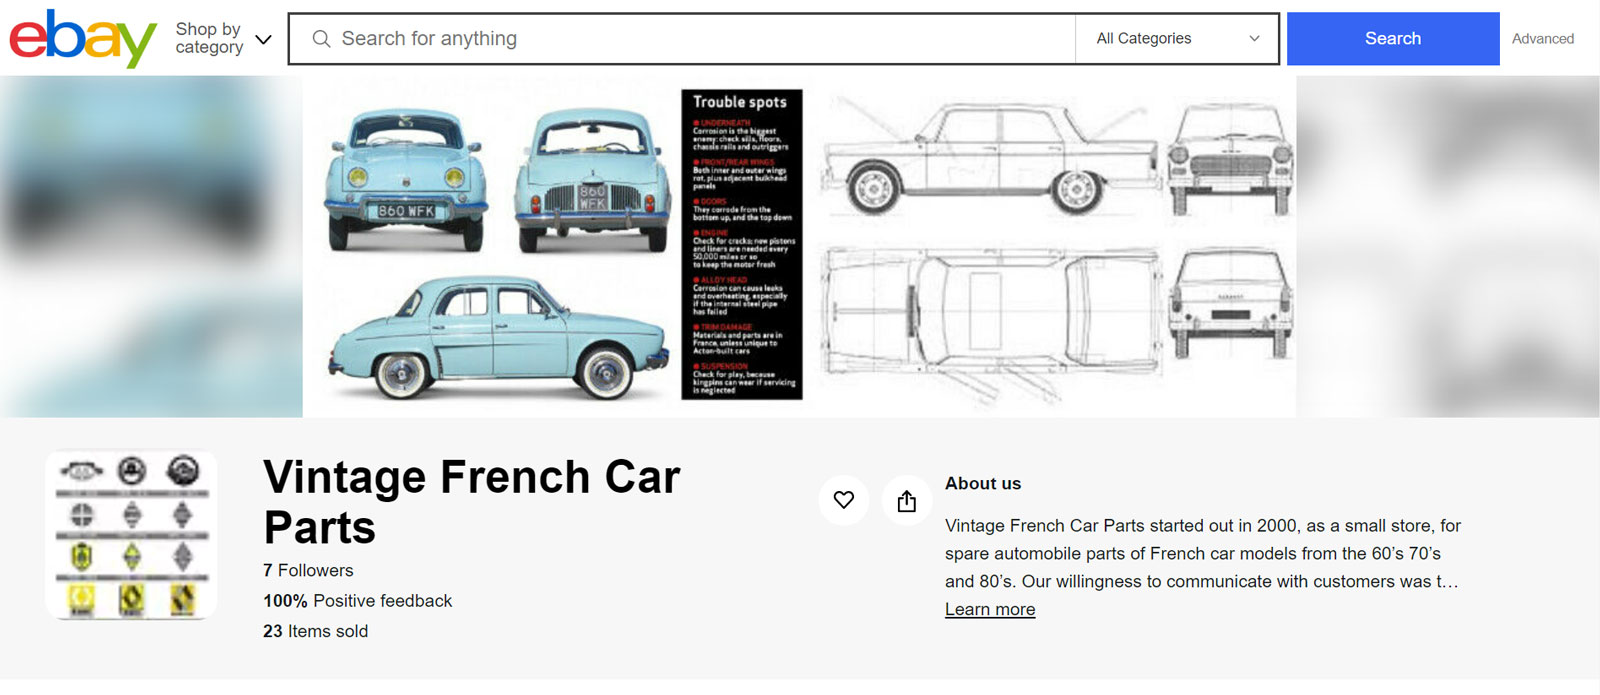Screen dimensions: 1600x695
Task: Click the blue car front view with 860 WFK plate
Action: pyautogui.click(x=406, y=180)
